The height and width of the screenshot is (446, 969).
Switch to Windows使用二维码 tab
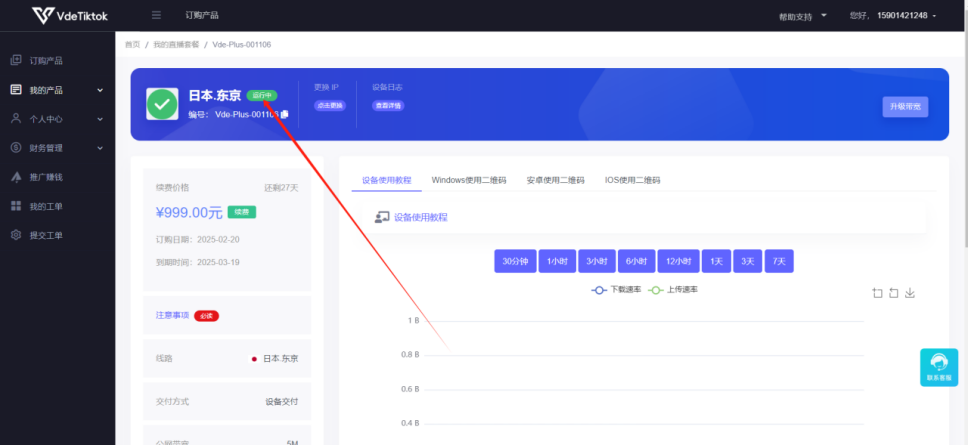pyautogui.click(x=468, y=180)
